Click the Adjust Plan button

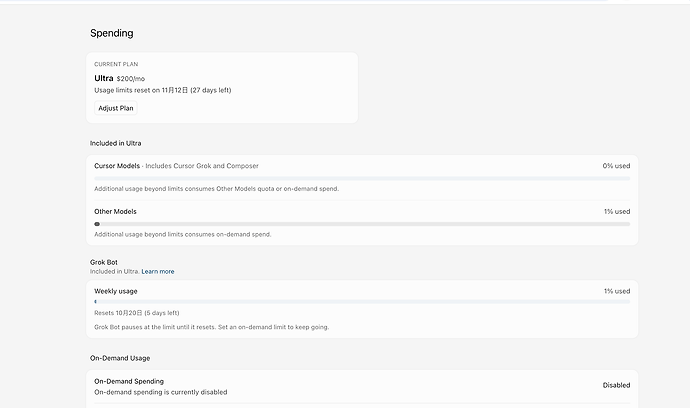[x=116, y=108]
